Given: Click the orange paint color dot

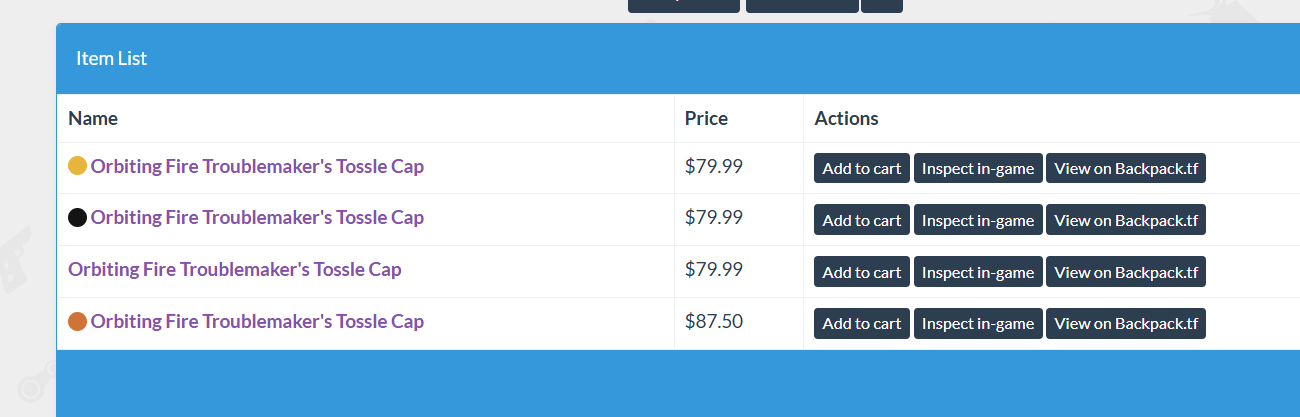Looking at the screenshot, I should 77,322.
